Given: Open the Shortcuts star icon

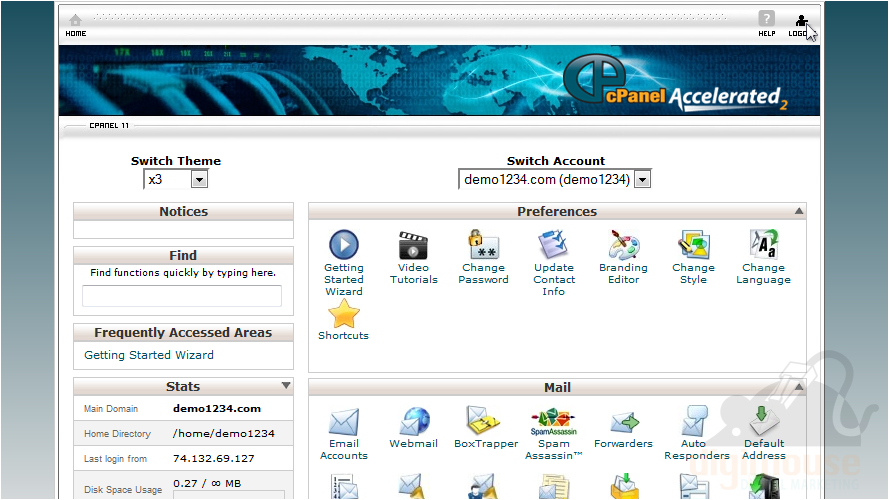Looking at the screenshot, I should [343, 314].
